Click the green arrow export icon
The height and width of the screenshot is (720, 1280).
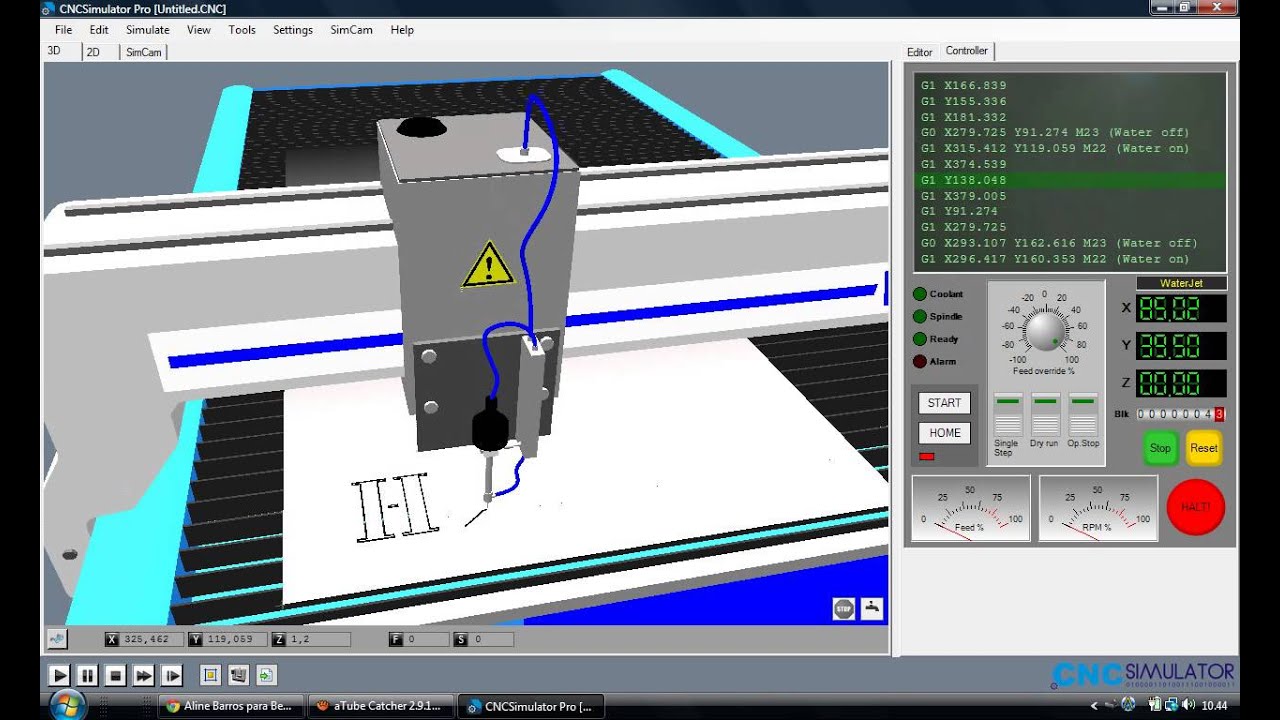[265, 676]
